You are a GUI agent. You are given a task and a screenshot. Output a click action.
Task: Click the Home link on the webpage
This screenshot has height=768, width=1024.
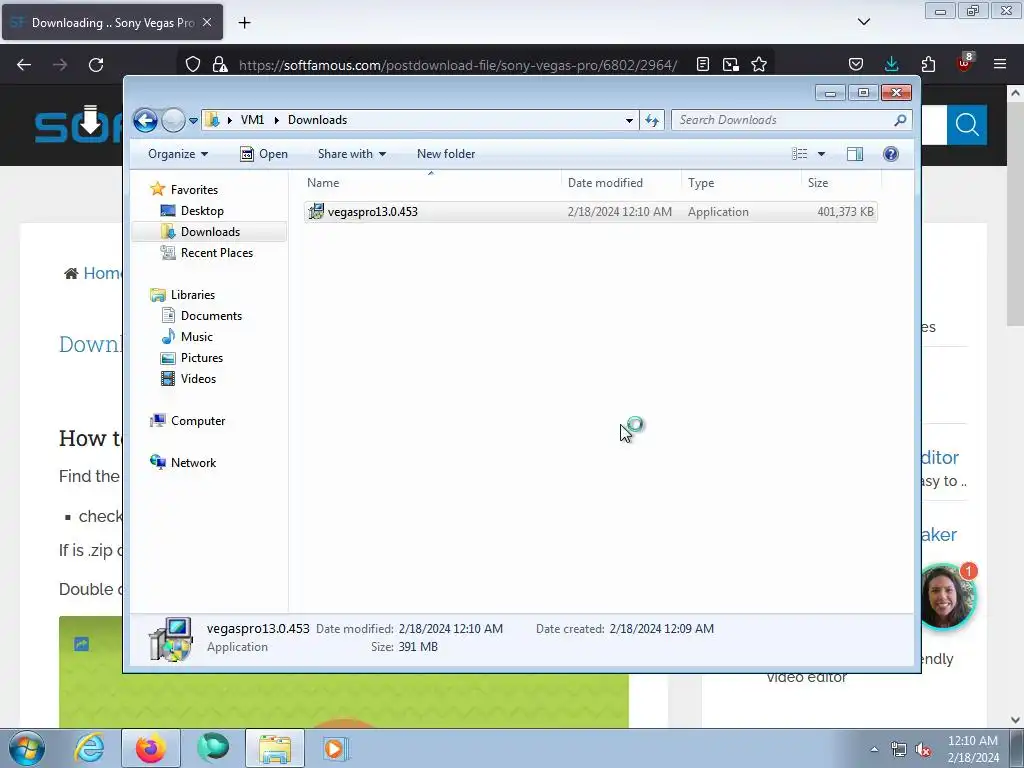coord(101,273)
